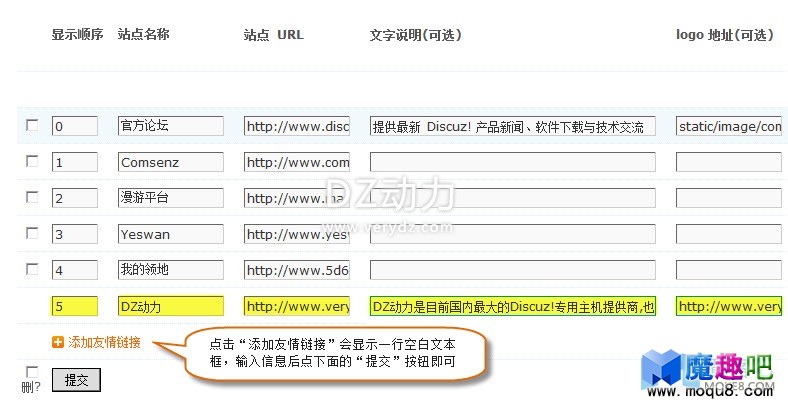The width and height of the screenshot is (788, 404).
Task: Edit the site name field Comsenz
Action: tap(171, 162)
